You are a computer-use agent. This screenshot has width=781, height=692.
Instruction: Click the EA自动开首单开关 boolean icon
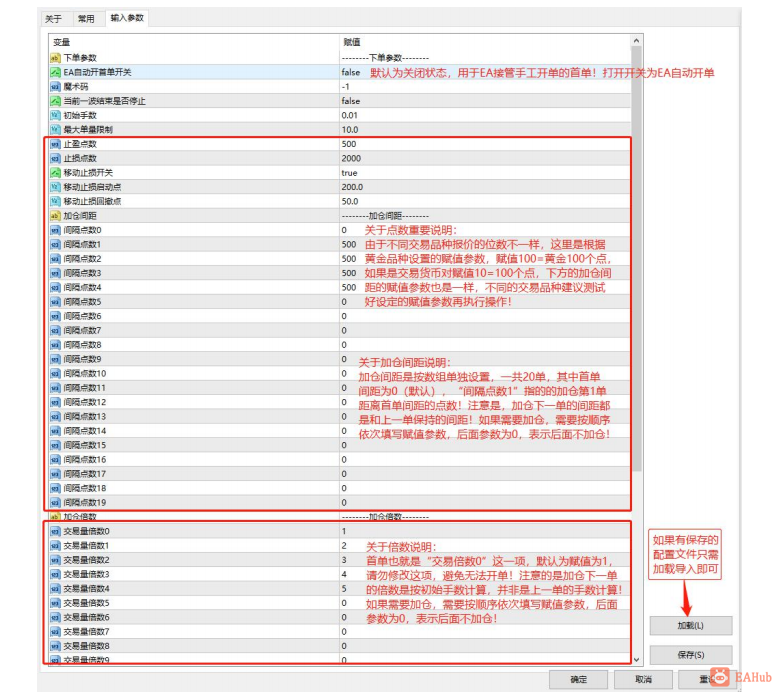click(55, 72)
